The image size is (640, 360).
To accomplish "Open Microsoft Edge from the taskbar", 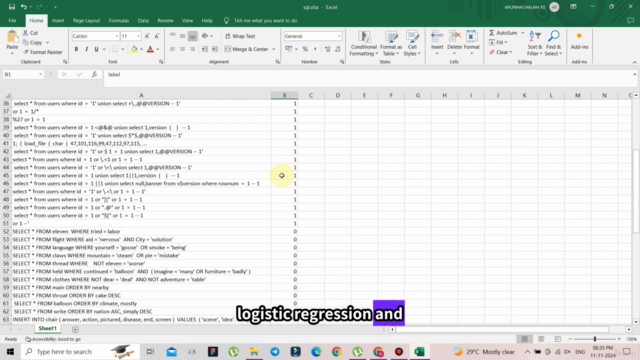I will [316, 351].
